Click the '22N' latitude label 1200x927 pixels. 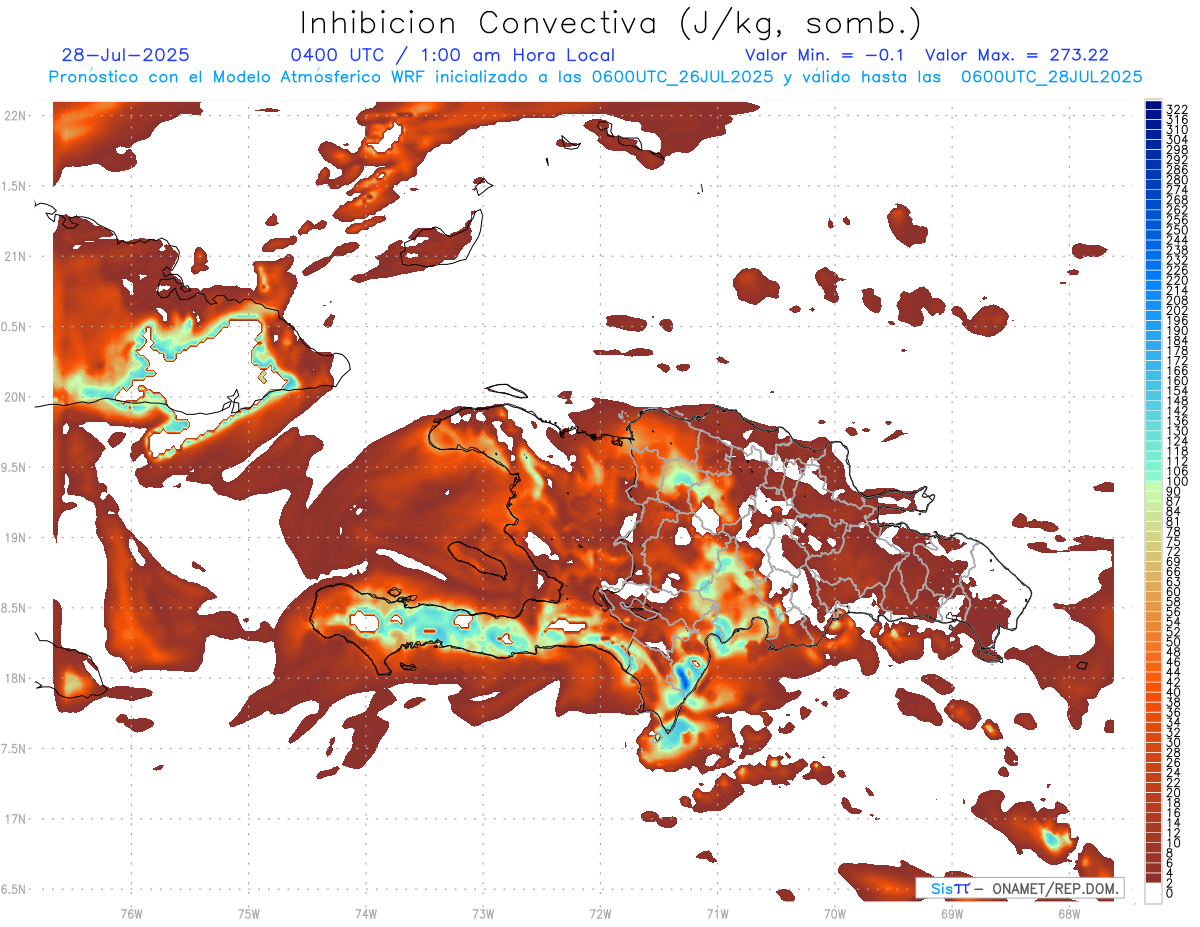(x=15, y=116)
